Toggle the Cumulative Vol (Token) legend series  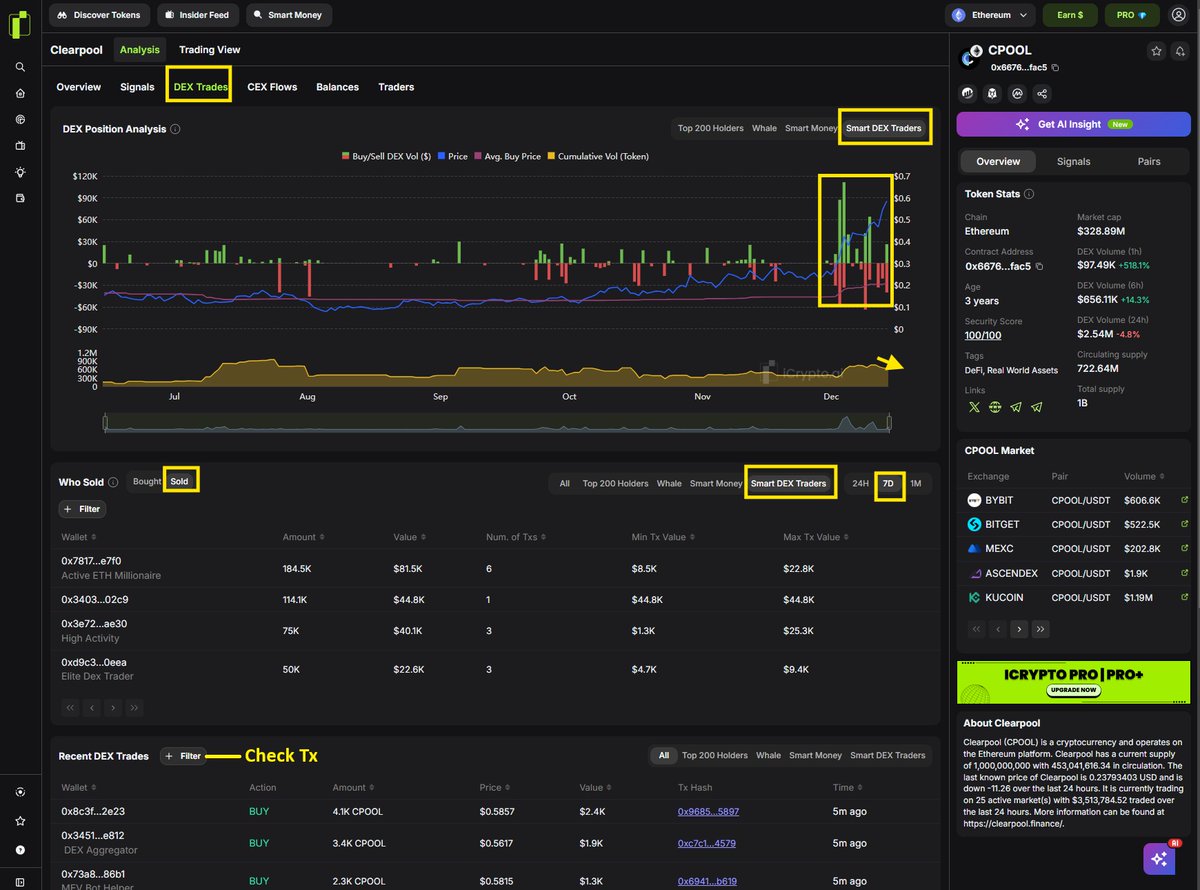(x=597, y=156)
